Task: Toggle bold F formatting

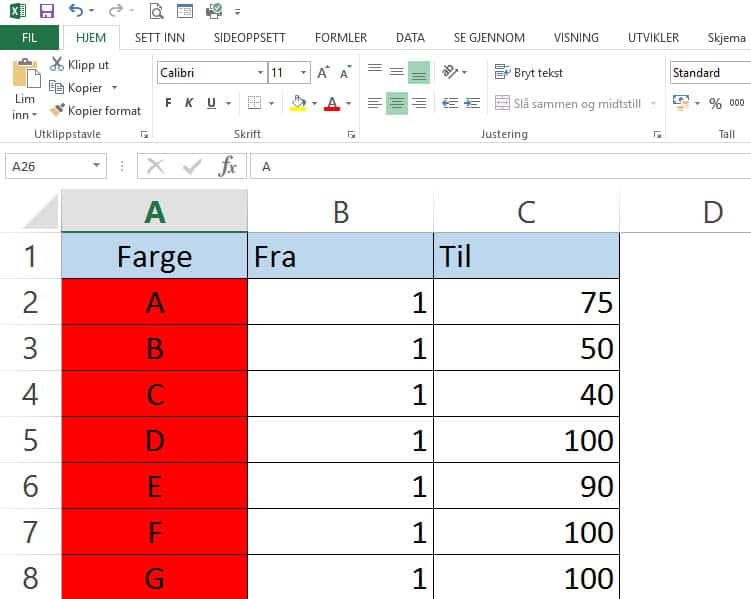Action: click(168, 102)
